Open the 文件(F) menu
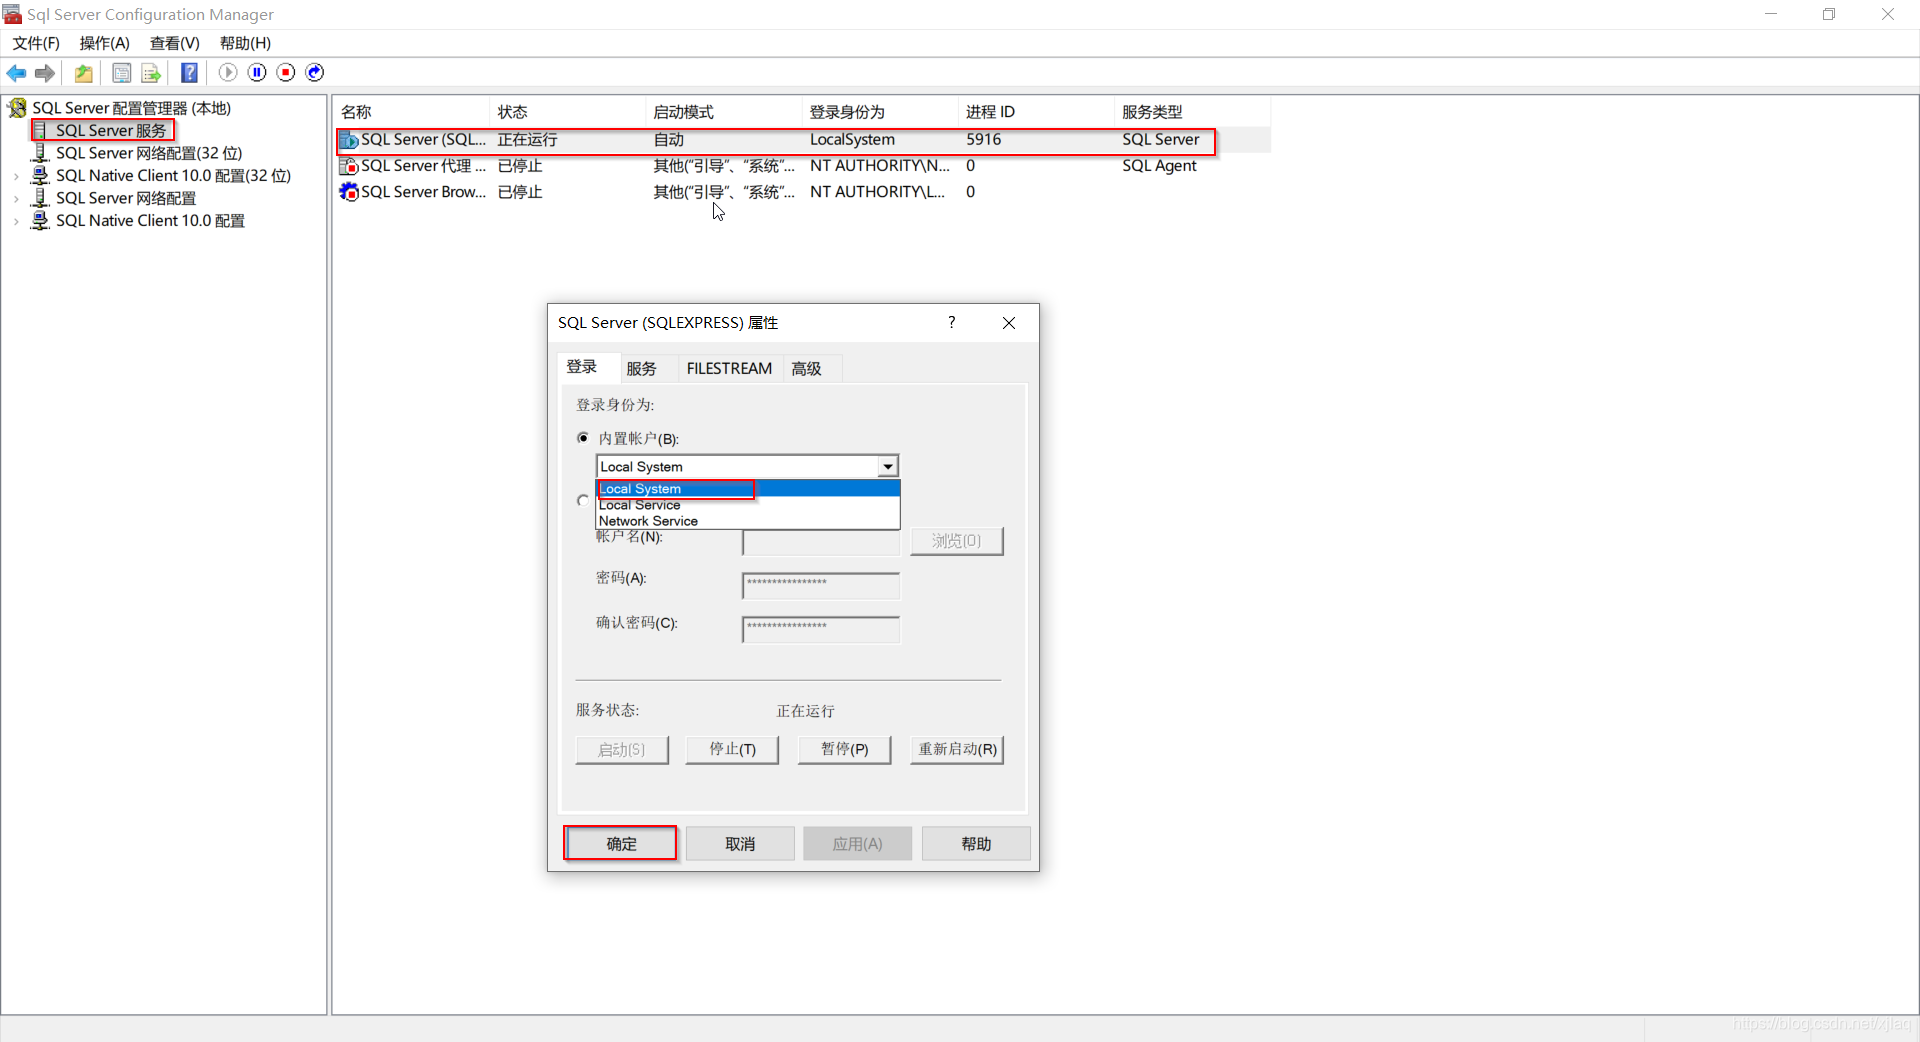 pos(36,43)
